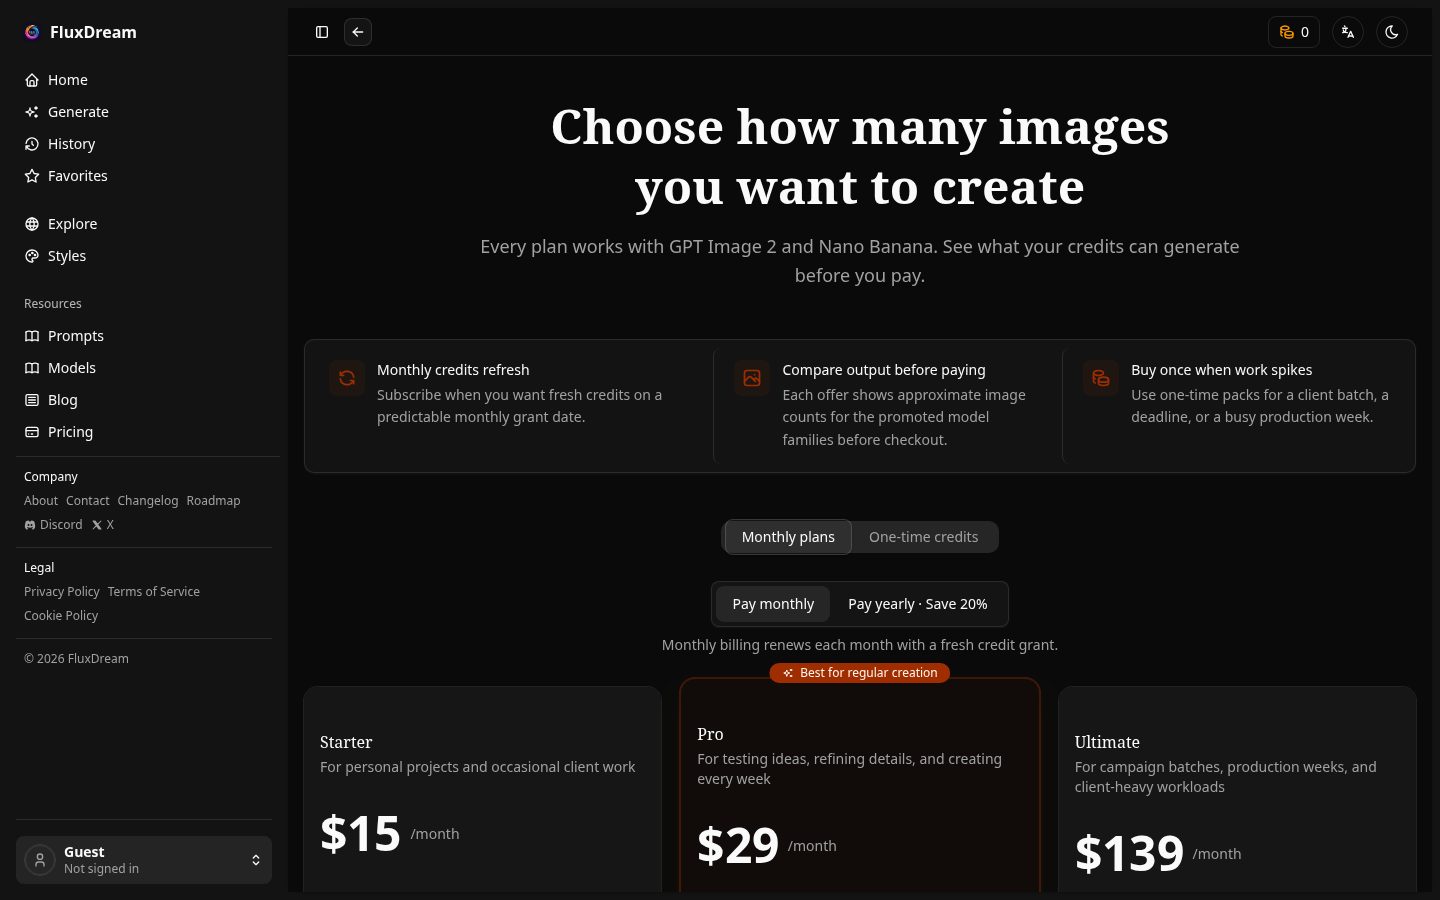This screenshot has width=1440, height=900.
Task: Click the Pricing card icon
Action: click(32, 432)
